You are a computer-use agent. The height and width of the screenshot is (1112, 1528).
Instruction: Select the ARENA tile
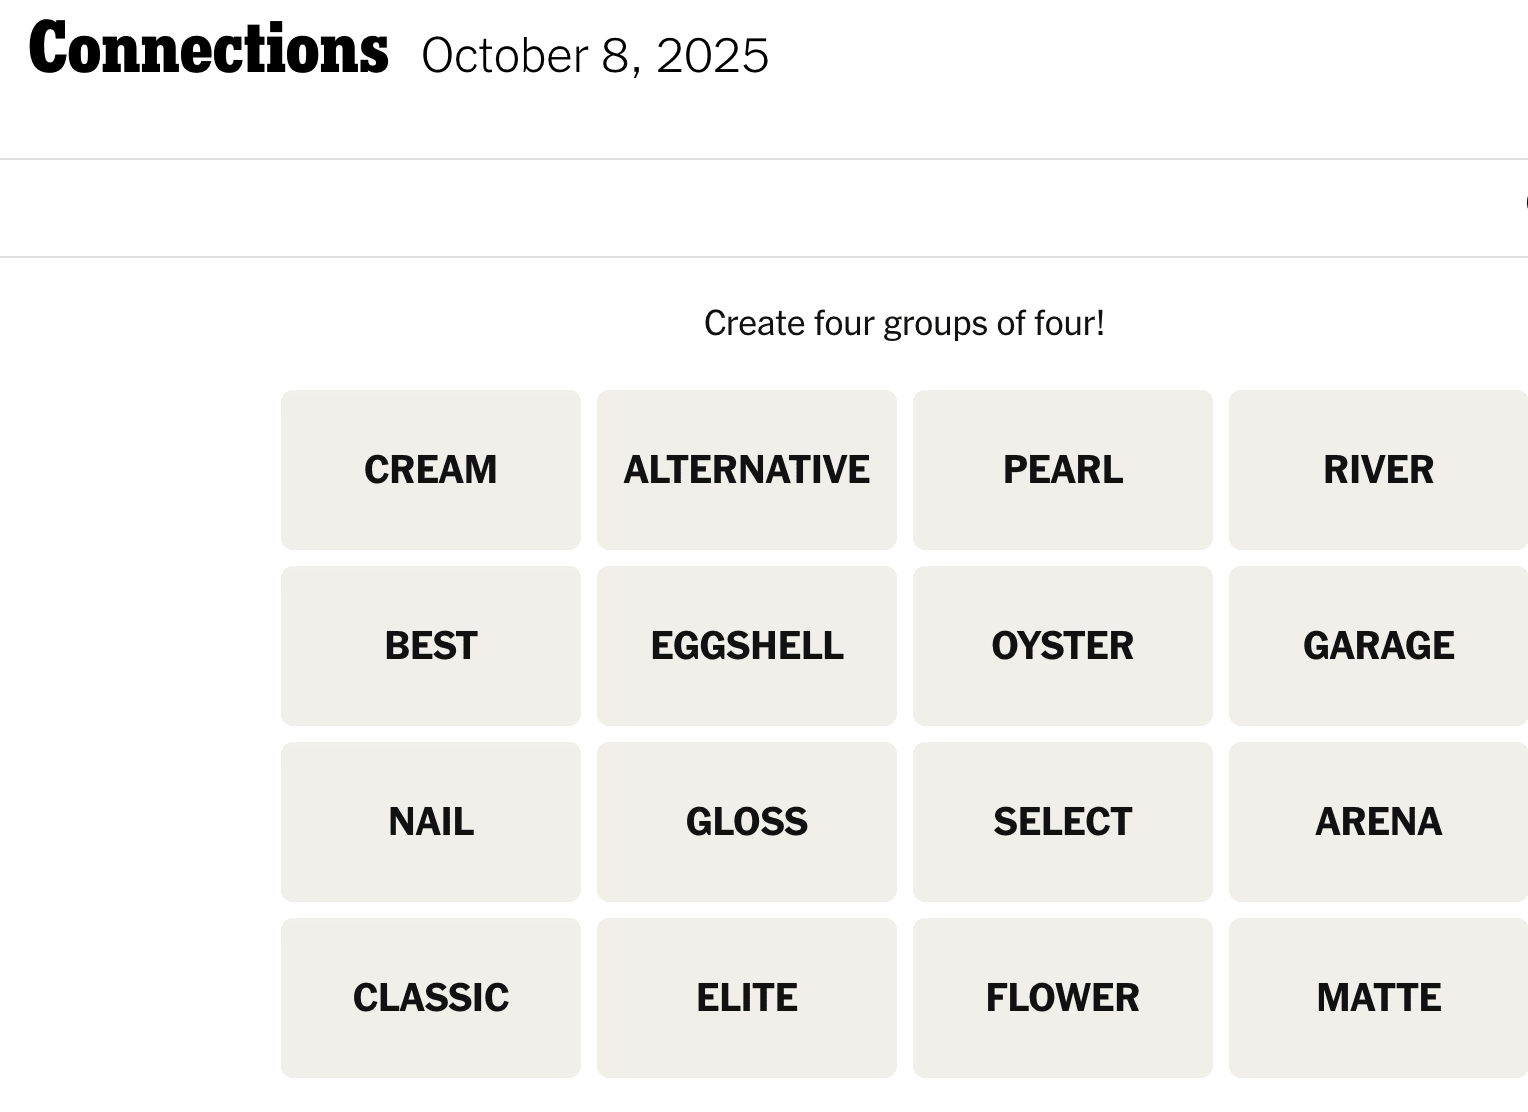[x=1378, y=821]
